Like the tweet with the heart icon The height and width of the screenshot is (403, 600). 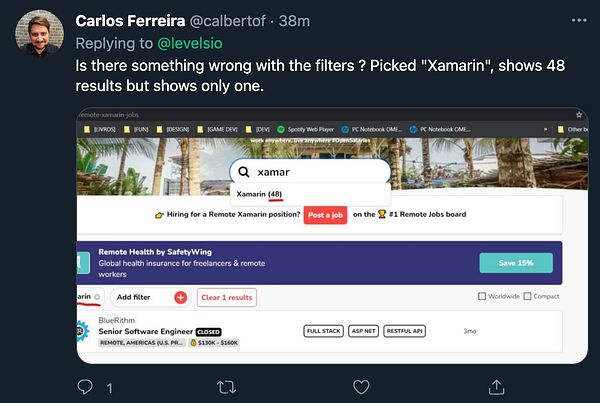click(x=361, y=387)
